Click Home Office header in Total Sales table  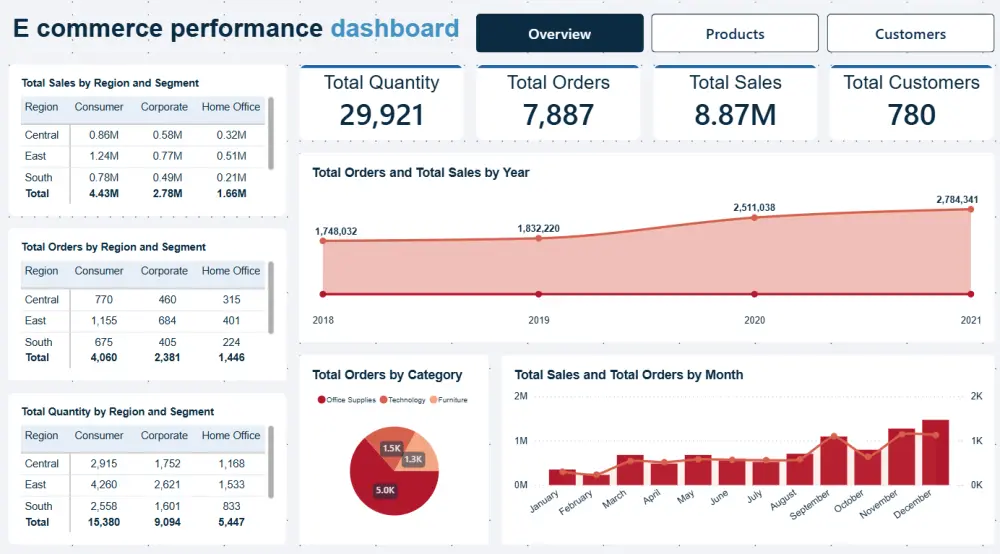click(x=231, y=107)
